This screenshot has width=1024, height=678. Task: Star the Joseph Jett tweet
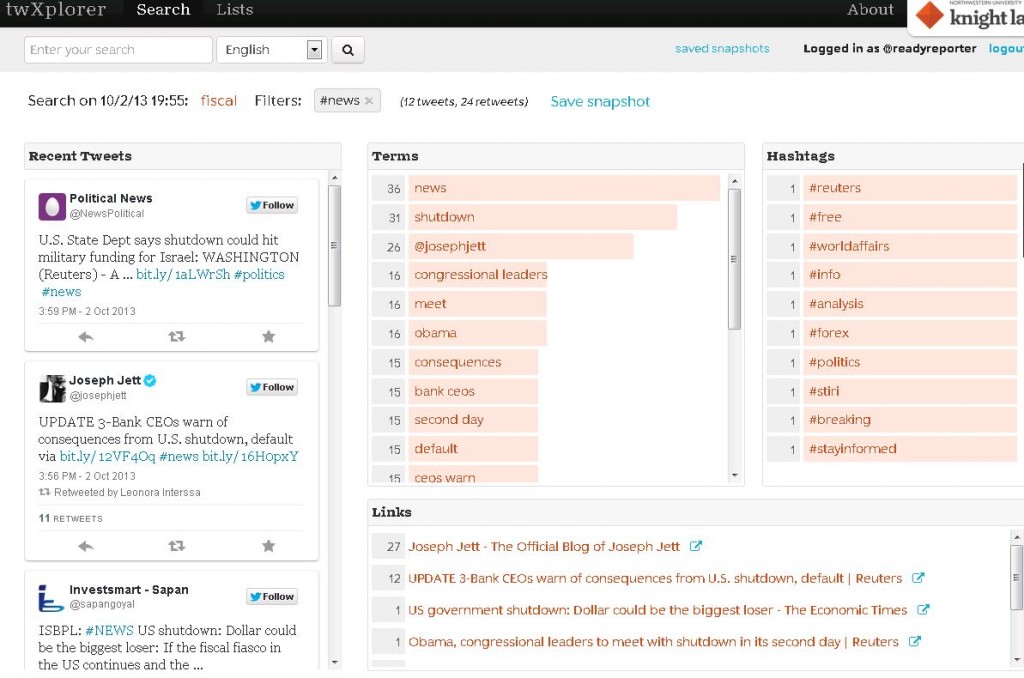[268, 546]
